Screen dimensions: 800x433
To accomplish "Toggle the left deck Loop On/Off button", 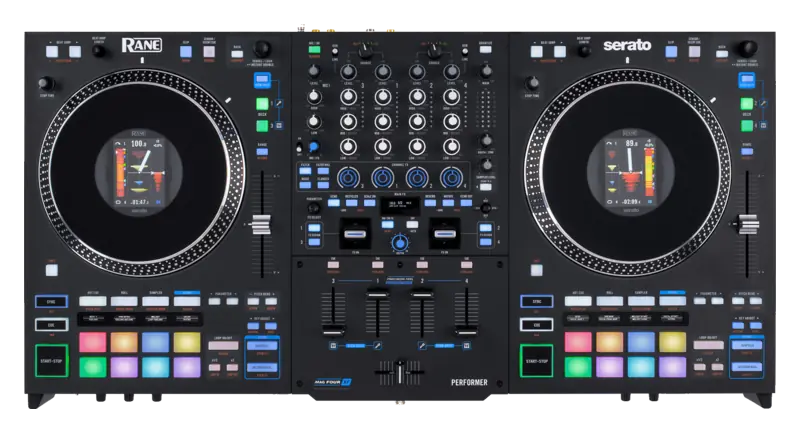I will (223, 346).
